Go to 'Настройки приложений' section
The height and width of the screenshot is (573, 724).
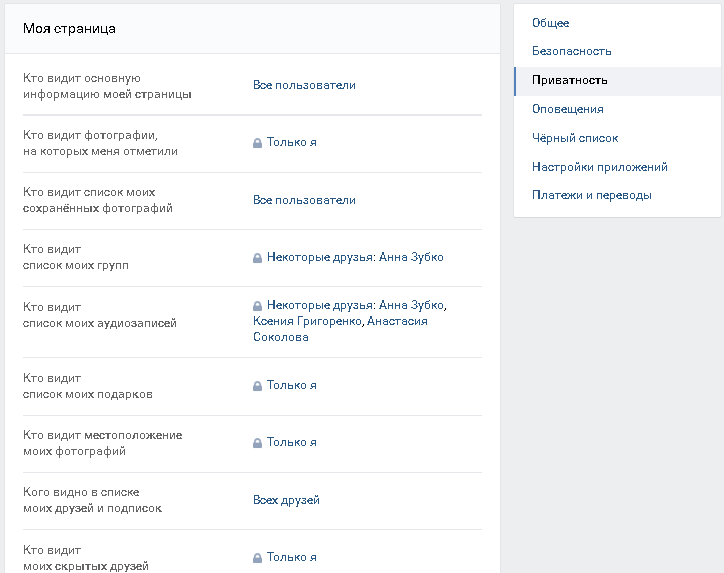(x=600, y=167)
